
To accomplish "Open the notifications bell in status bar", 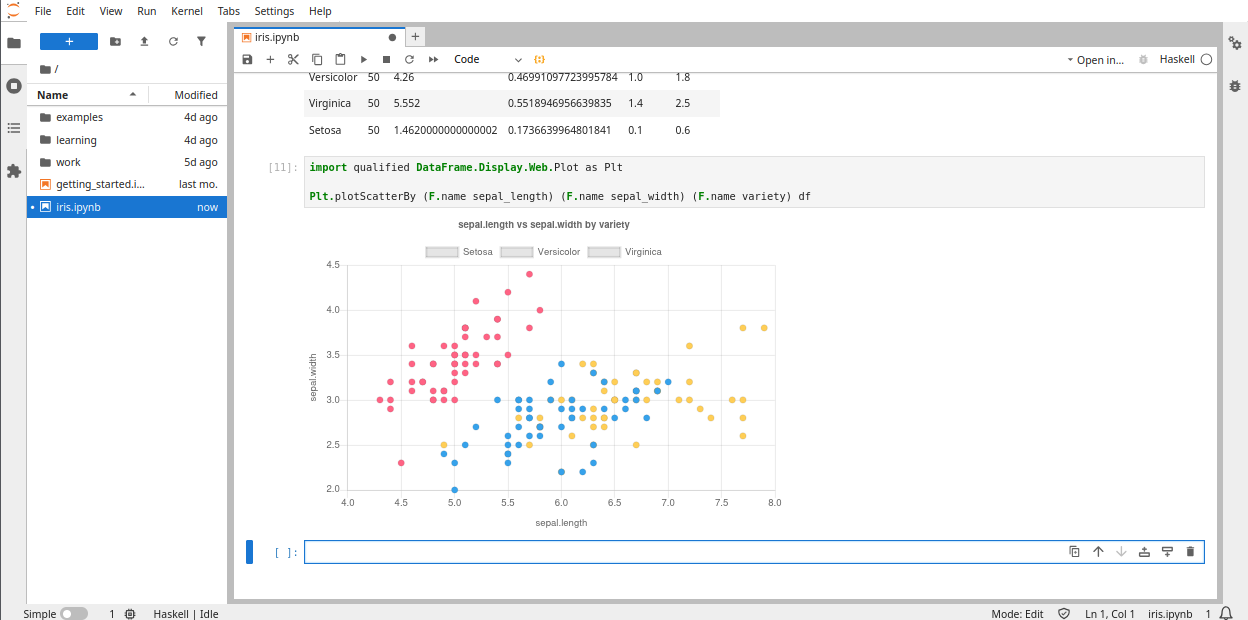I will click(x=1226, y=614).
